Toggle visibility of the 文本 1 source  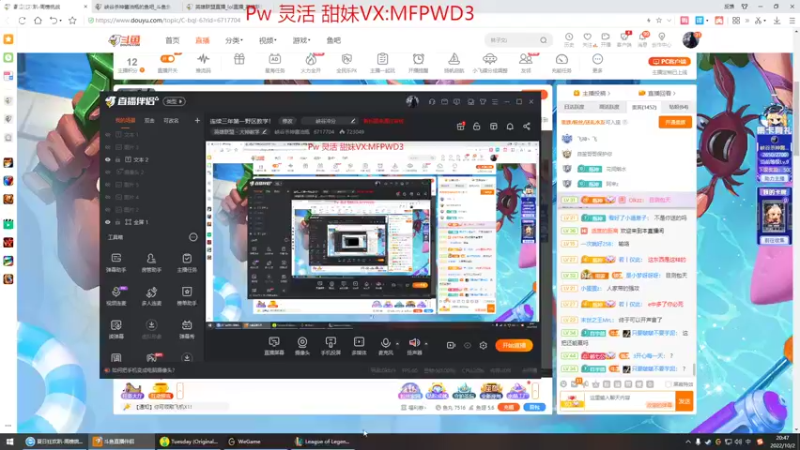point(108,135)
